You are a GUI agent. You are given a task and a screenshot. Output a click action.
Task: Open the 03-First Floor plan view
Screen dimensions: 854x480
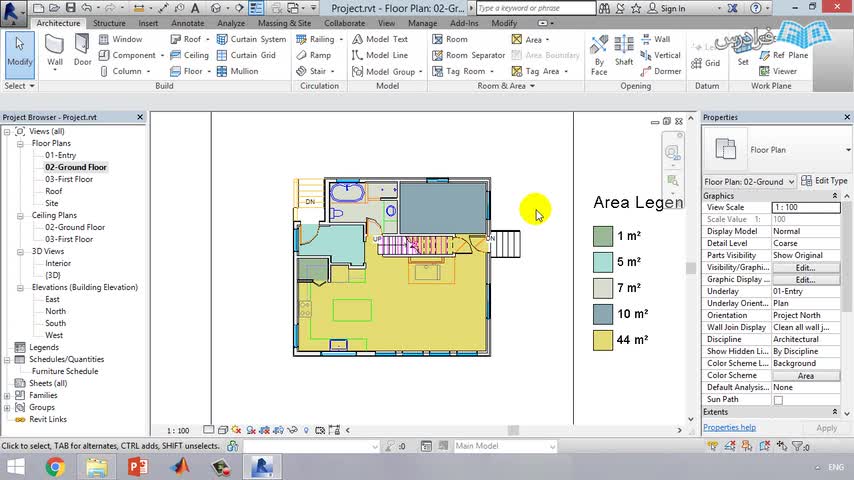pyautogui.click(x=68, y=179)
